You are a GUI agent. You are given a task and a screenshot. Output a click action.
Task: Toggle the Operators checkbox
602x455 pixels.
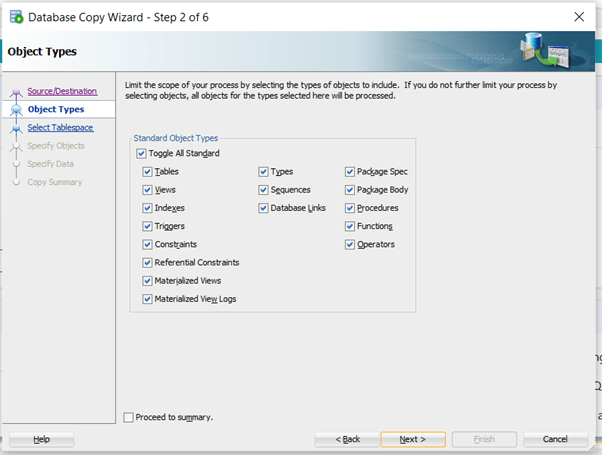[x=351, y=244]
